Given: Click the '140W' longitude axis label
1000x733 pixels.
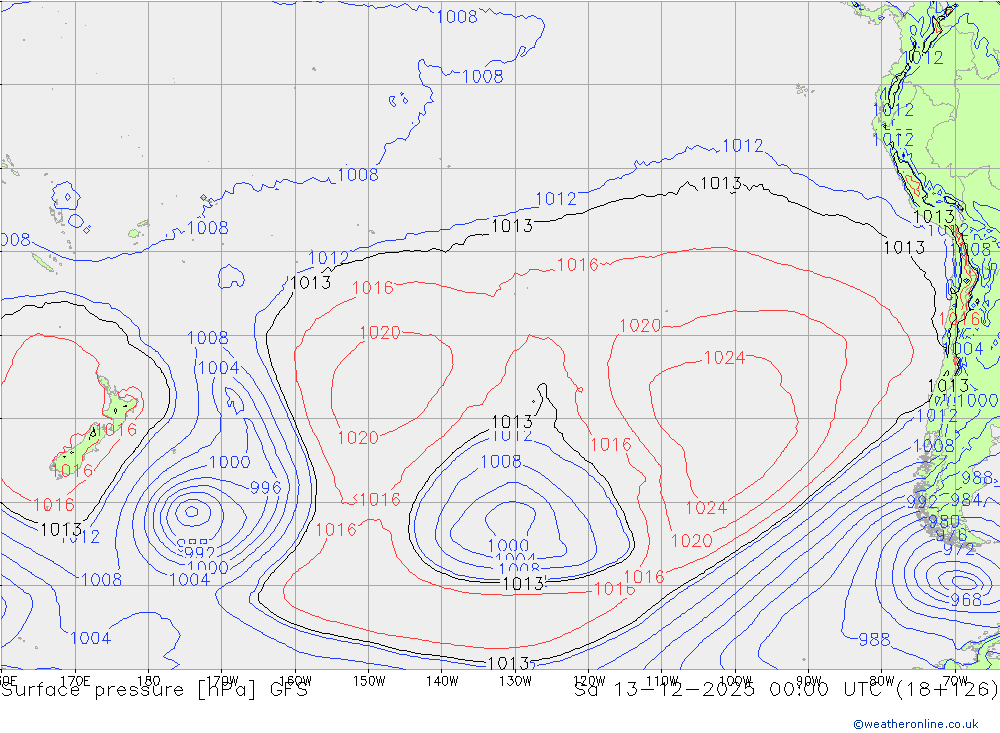Looking at the screenshot, I should click(442, 681).
